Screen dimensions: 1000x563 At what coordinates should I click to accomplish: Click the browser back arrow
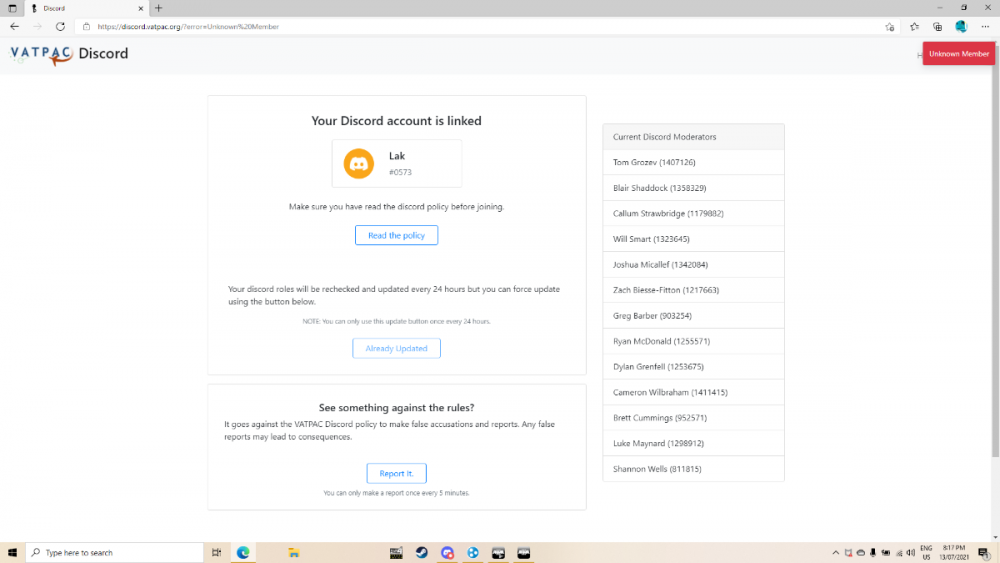pos(14,27)
